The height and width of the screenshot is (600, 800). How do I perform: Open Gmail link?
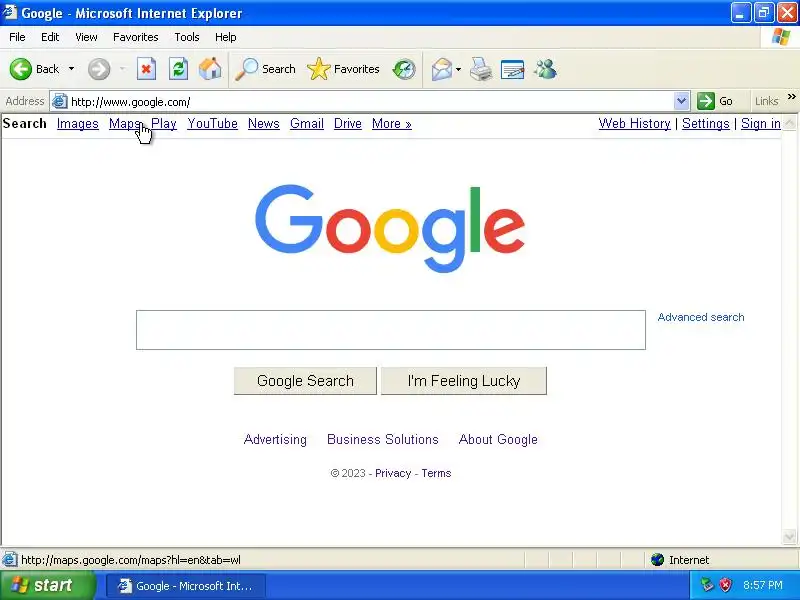(307, 123)
